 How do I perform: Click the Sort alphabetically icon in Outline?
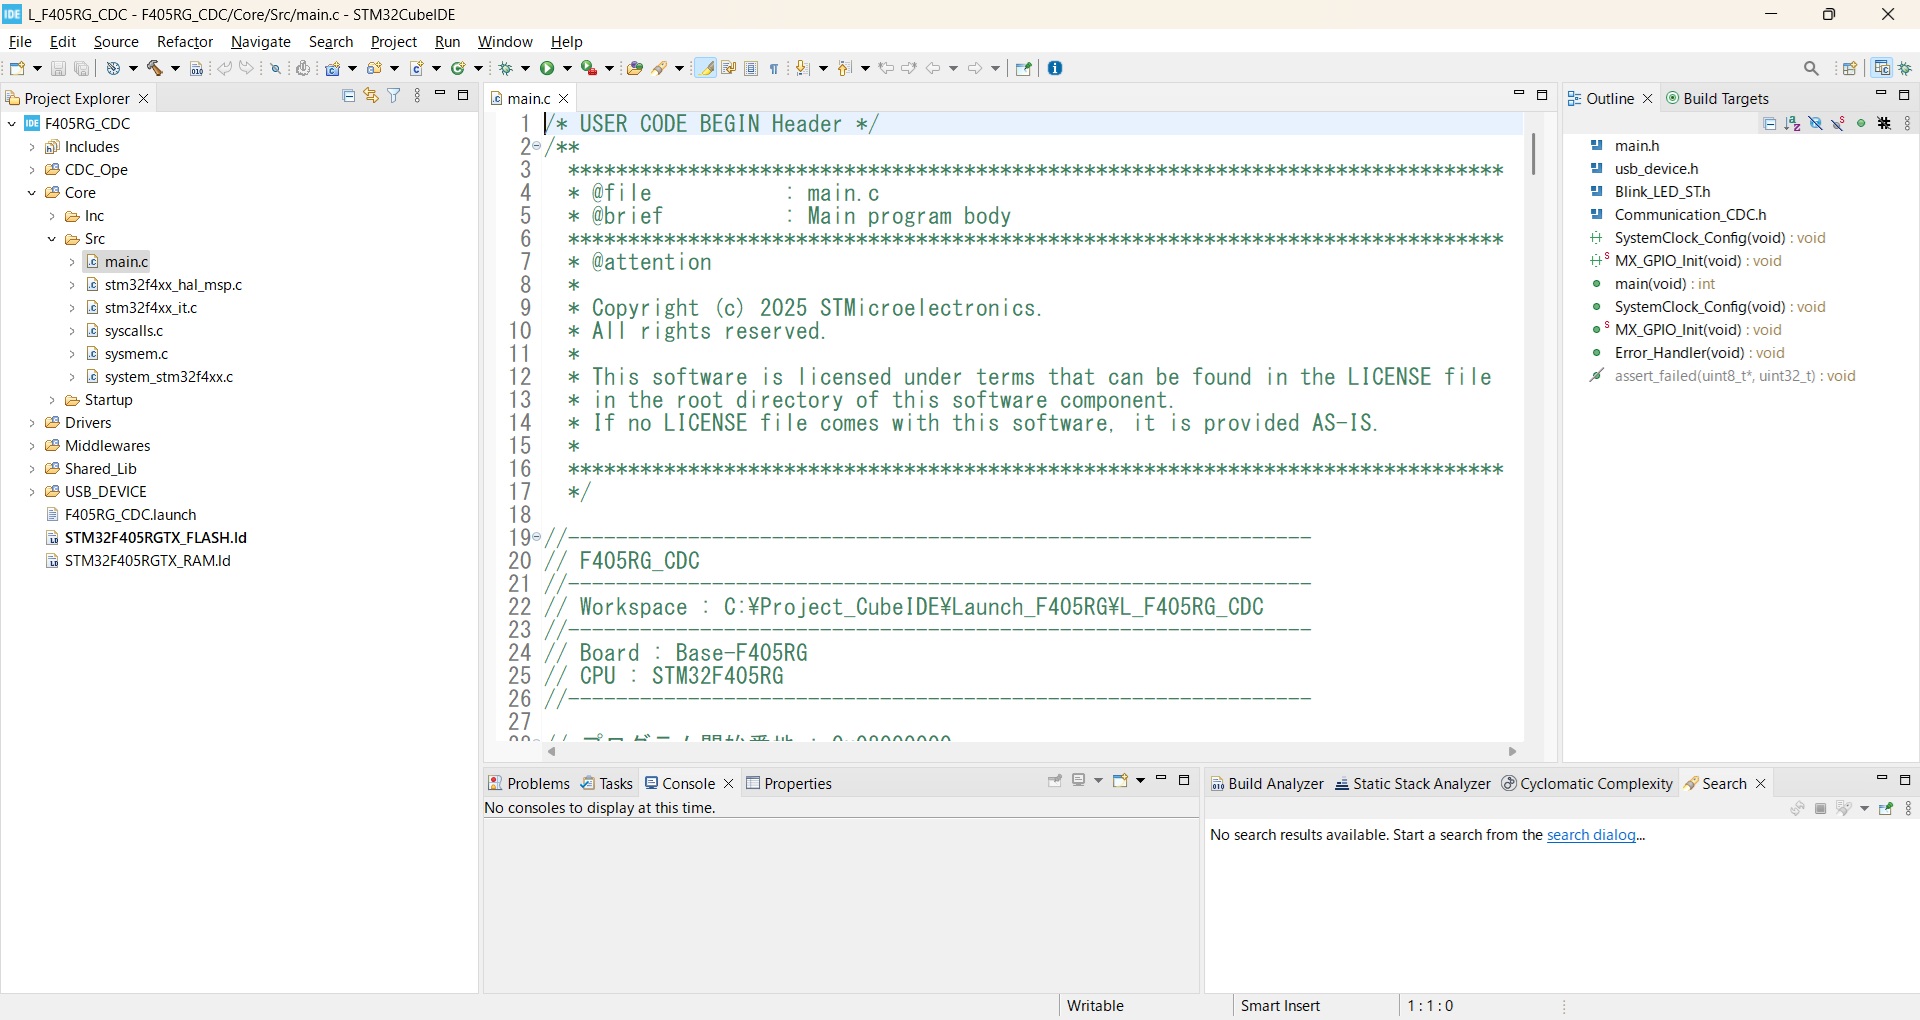click(x=1792, y=123)
